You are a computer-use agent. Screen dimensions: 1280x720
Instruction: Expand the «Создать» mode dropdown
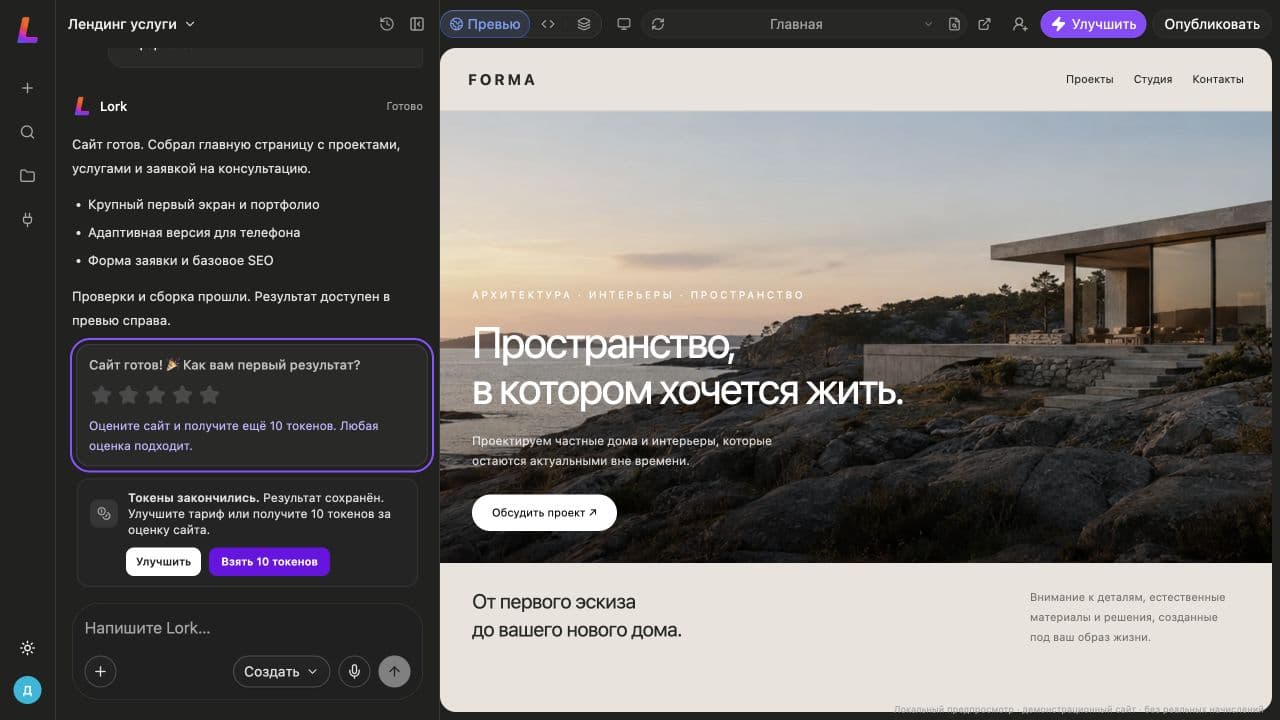pyautogui.click(x=281, y=672)
